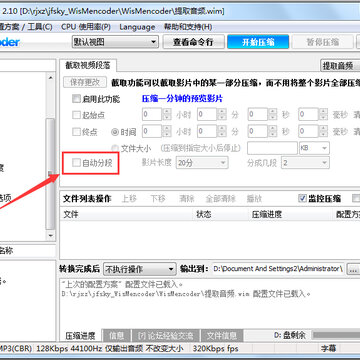Click the 输出到 path input field

278,269
